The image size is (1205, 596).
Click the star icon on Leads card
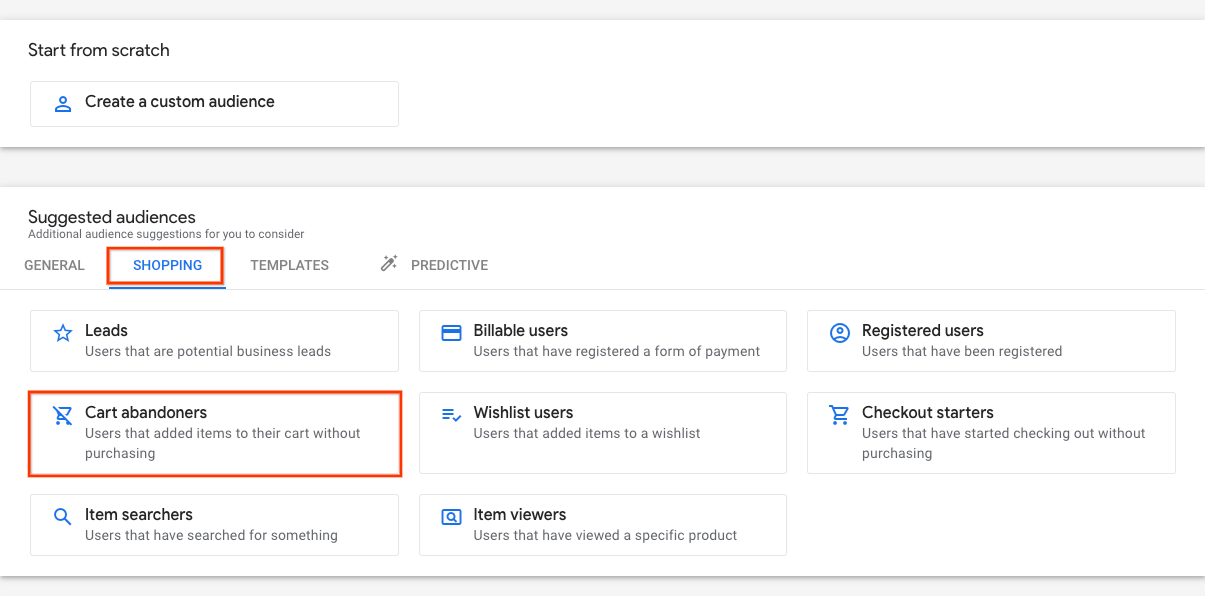(63, 333)
